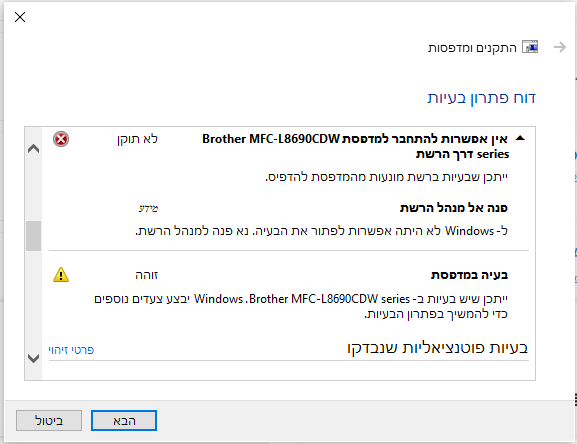Click the 'בעיות פוטנציאליות שנבדקו' section heading
Screen dimensions: 577x444
pyautogui.click(x=438, y=348)
